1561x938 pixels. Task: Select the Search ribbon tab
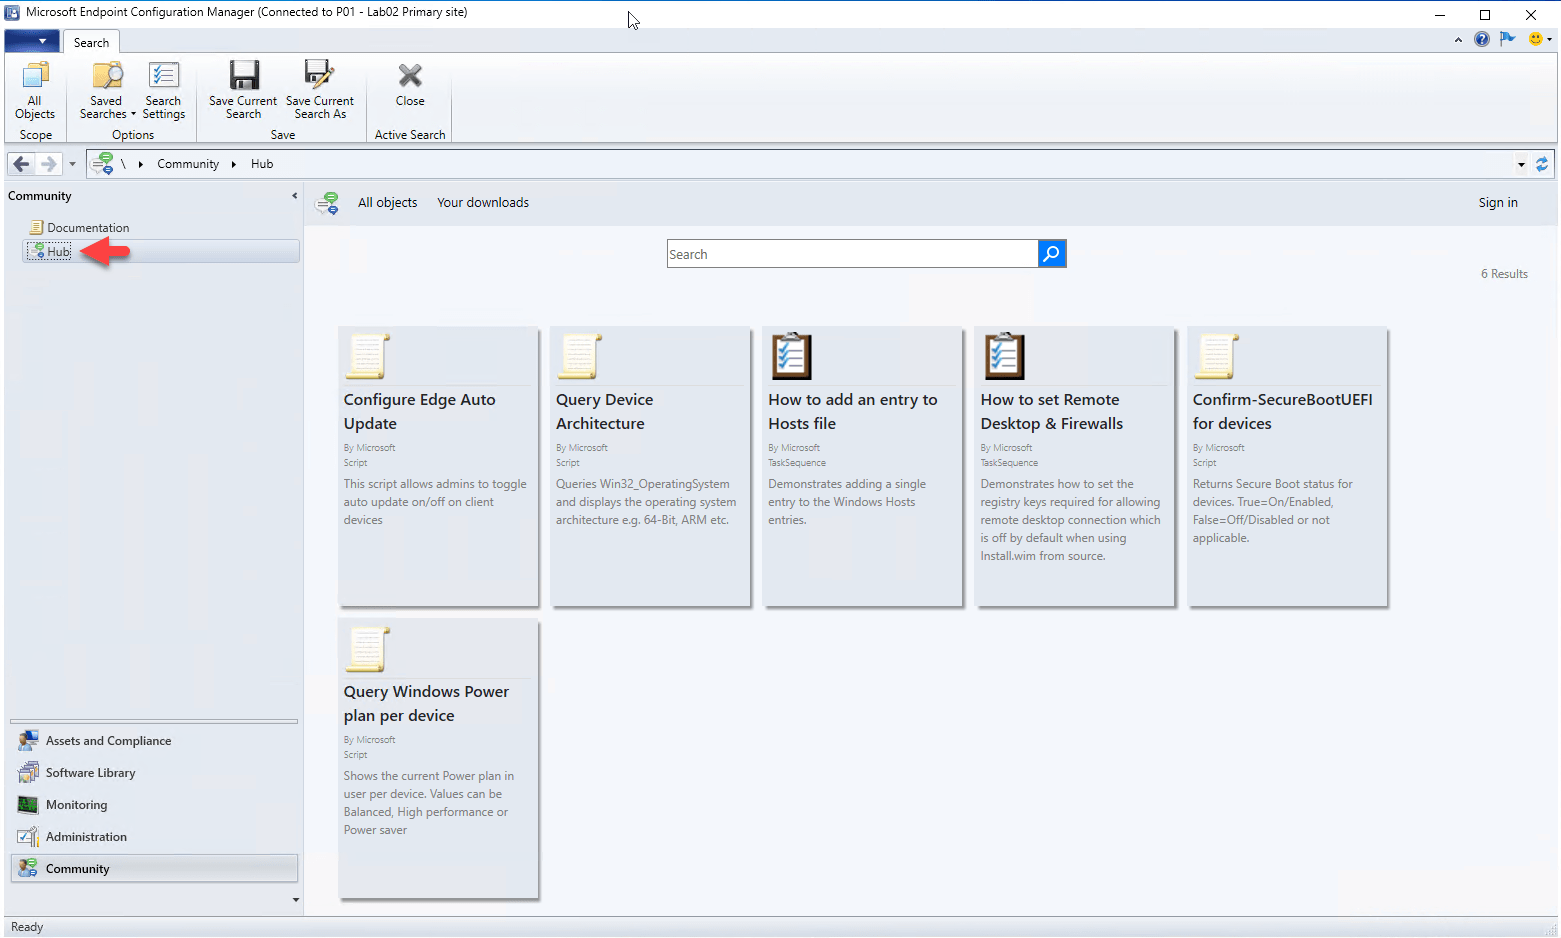point(91,42)
